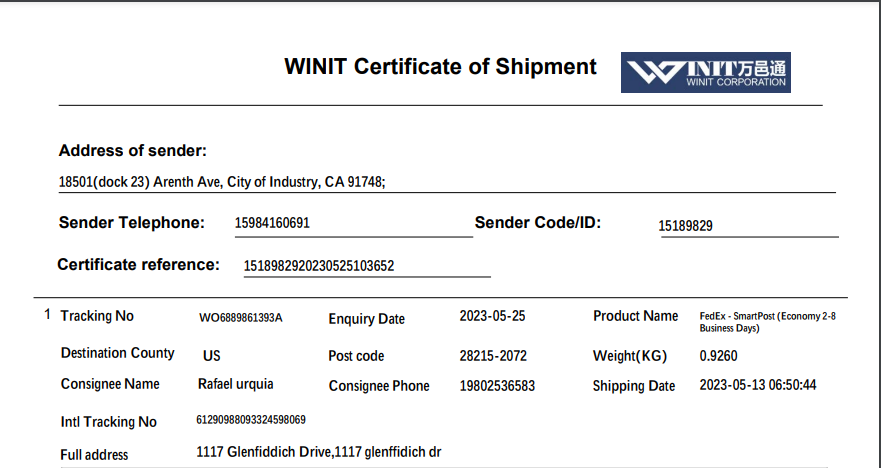
Task: Click the Destination County value US
Action: 212,356
